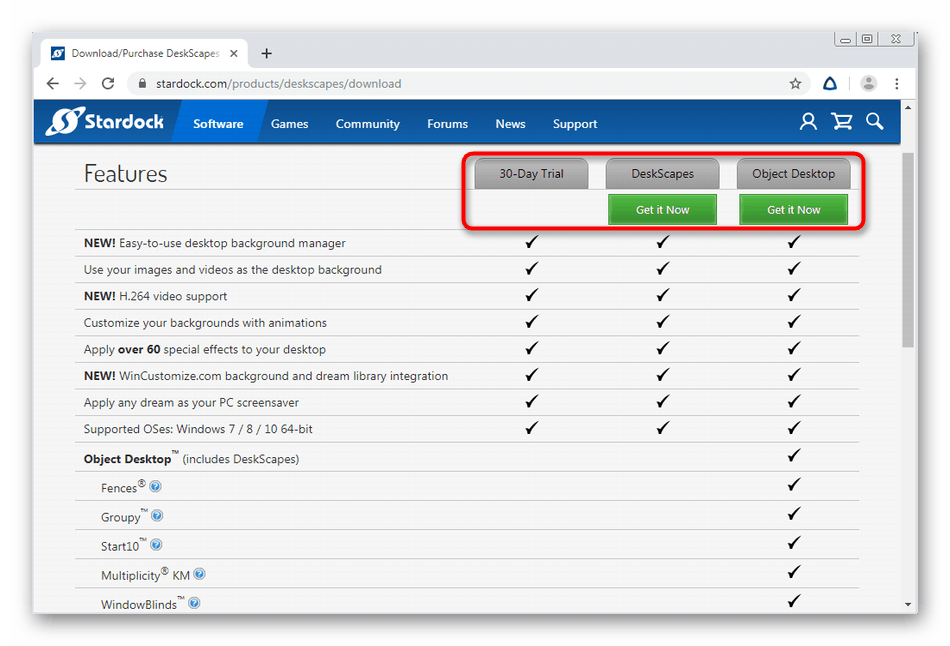Open a new tab with plus button
950x646 pixels.
point(266,54)
